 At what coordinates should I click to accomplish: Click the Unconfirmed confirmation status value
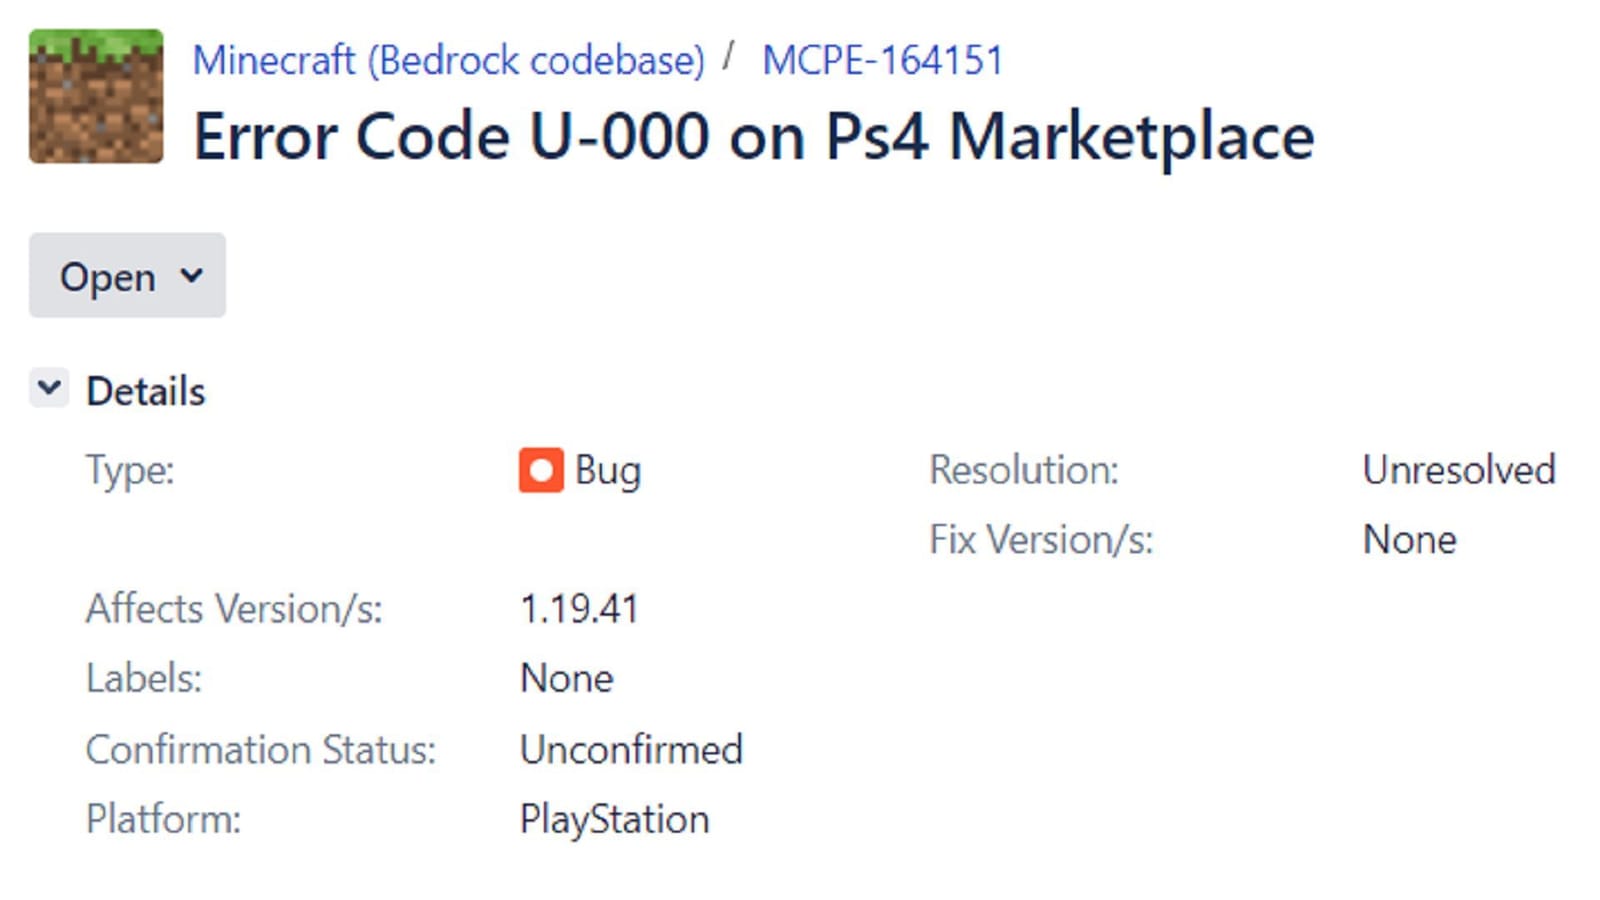pyautogui.click(x=630, y=749)
